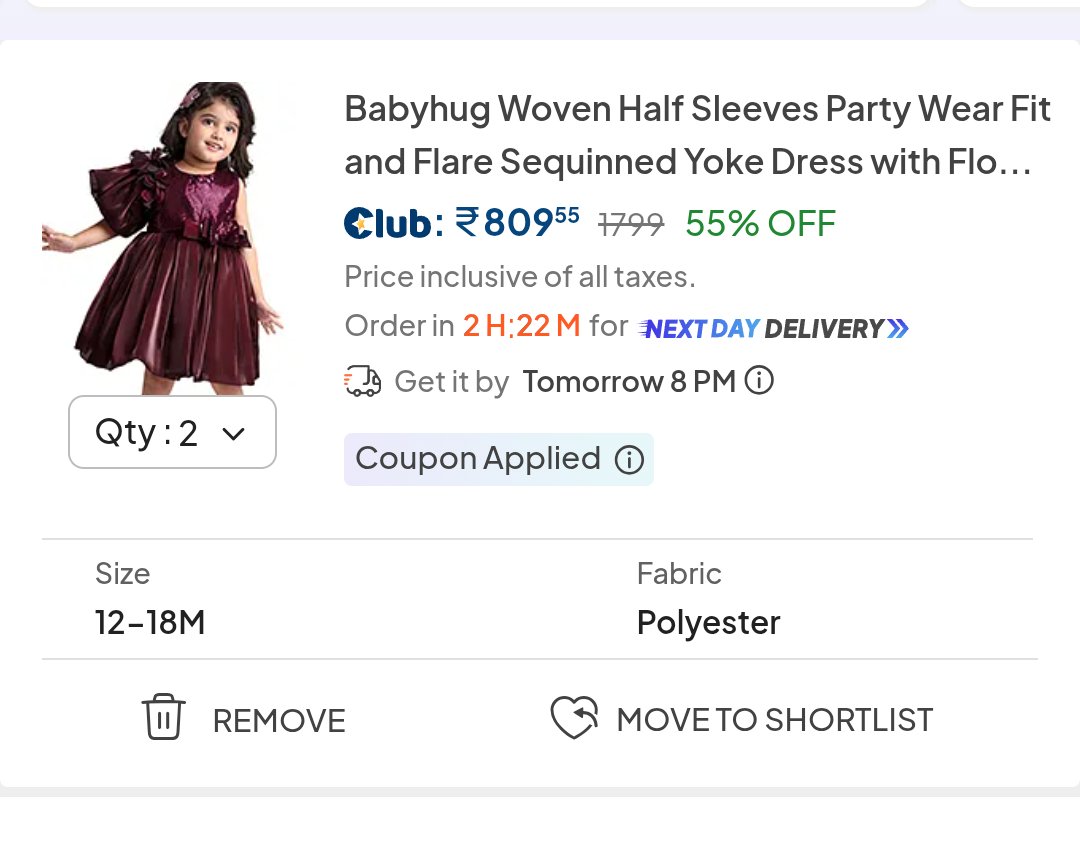Open the Qty: 2 dropdown
The height and width of the screenshot is (847, 1080).
click(172, 432)
